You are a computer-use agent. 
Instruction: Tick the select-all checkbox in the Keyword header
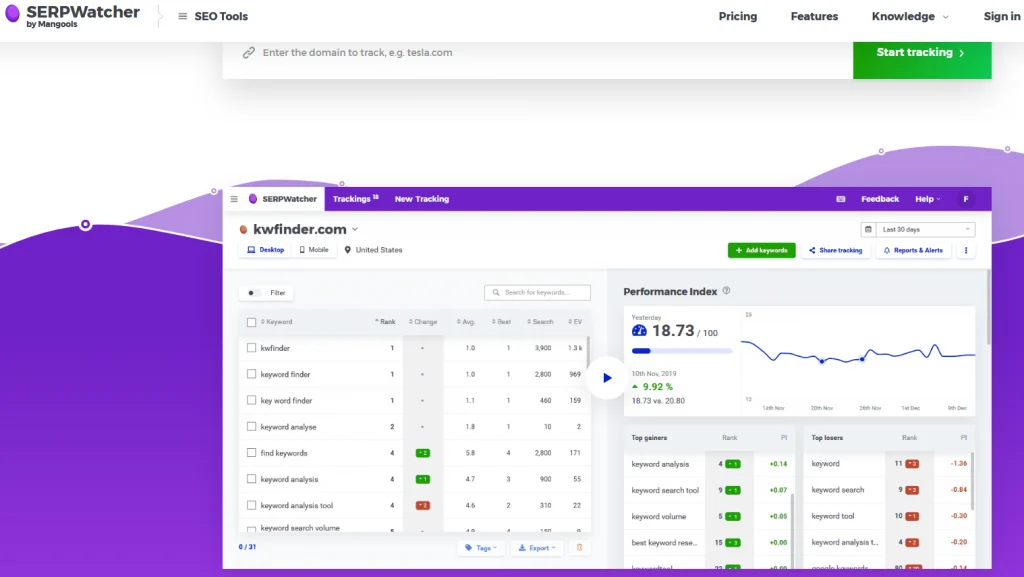(252, 322)
